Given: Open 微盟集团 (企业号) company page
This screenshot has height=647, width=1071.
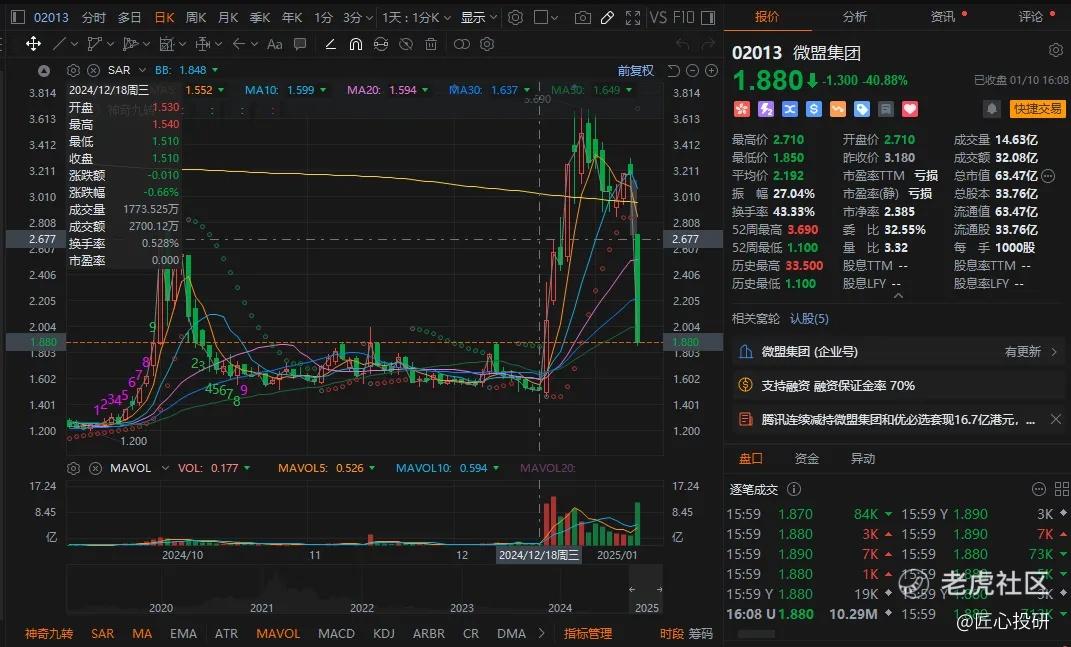Looking at the screenshot, I should (x=897, y=352).
